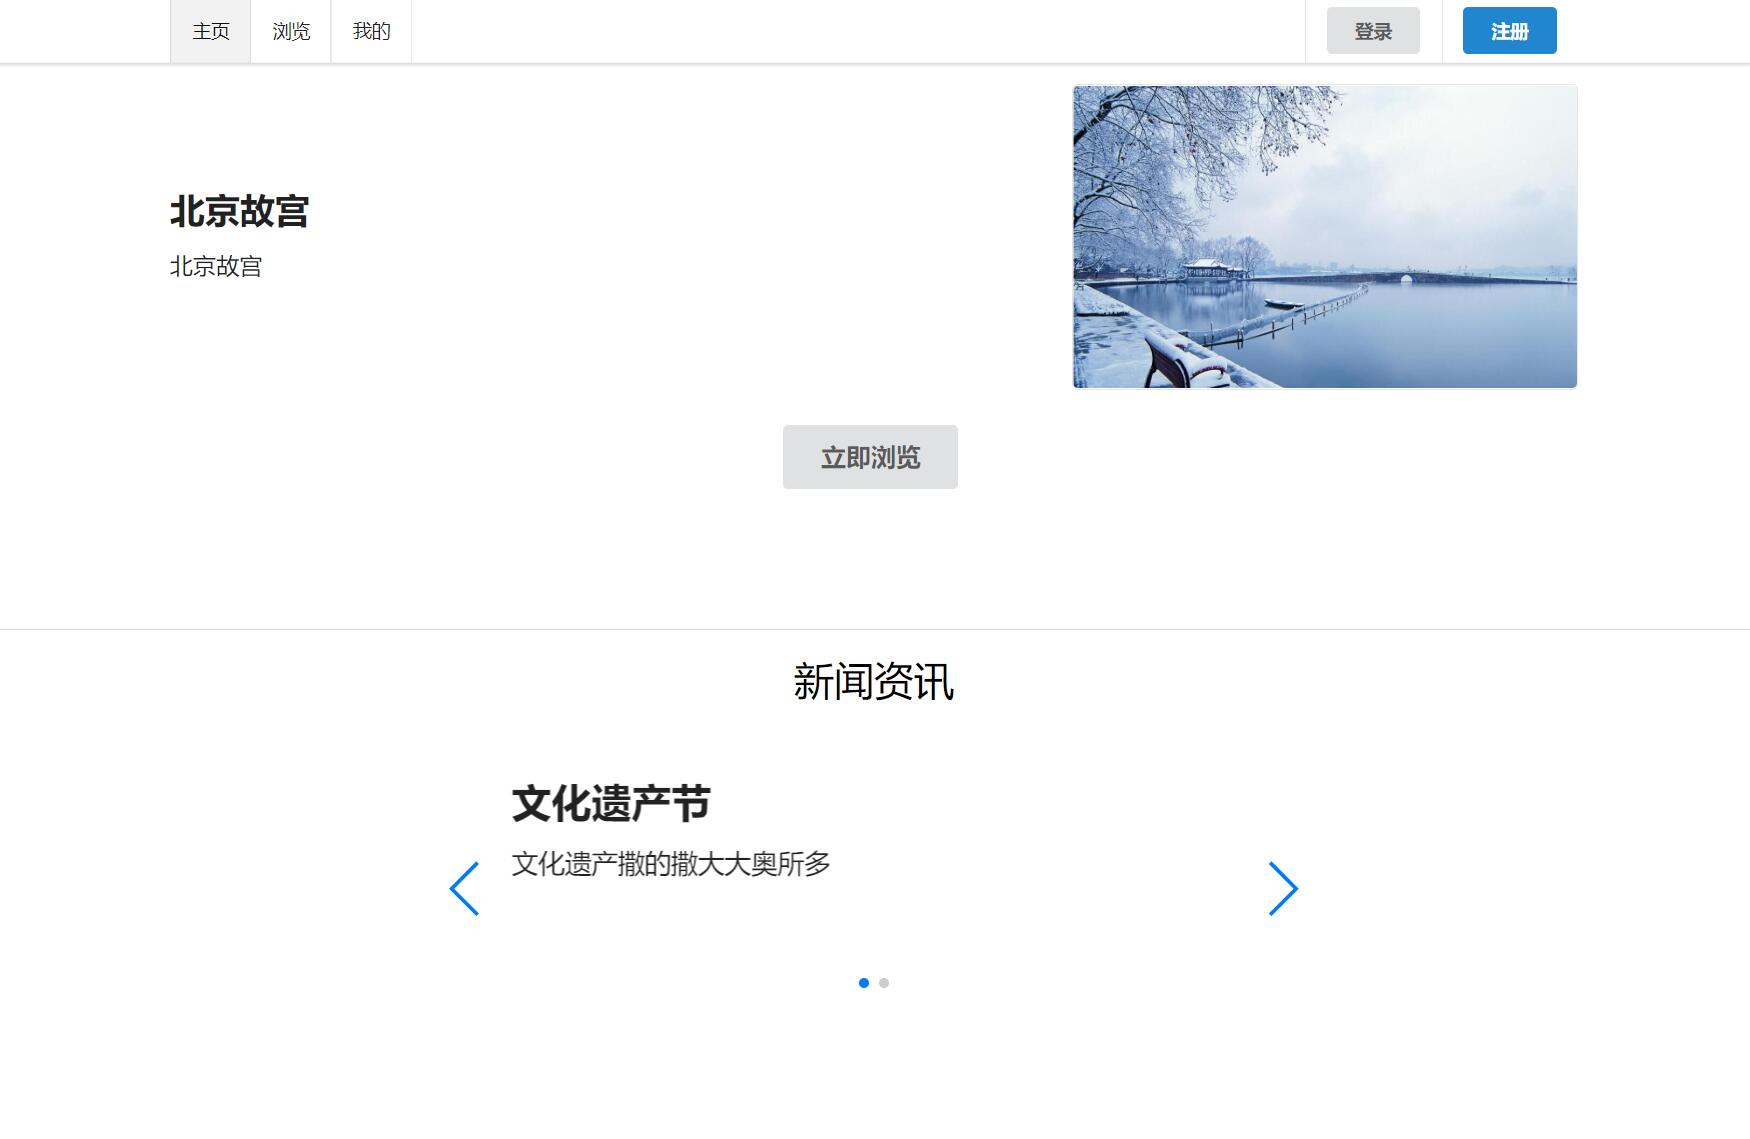Screen dimensions: 1750x1139
Task: Open the 主页 navigation tab
Action: (x=210, y=31)
